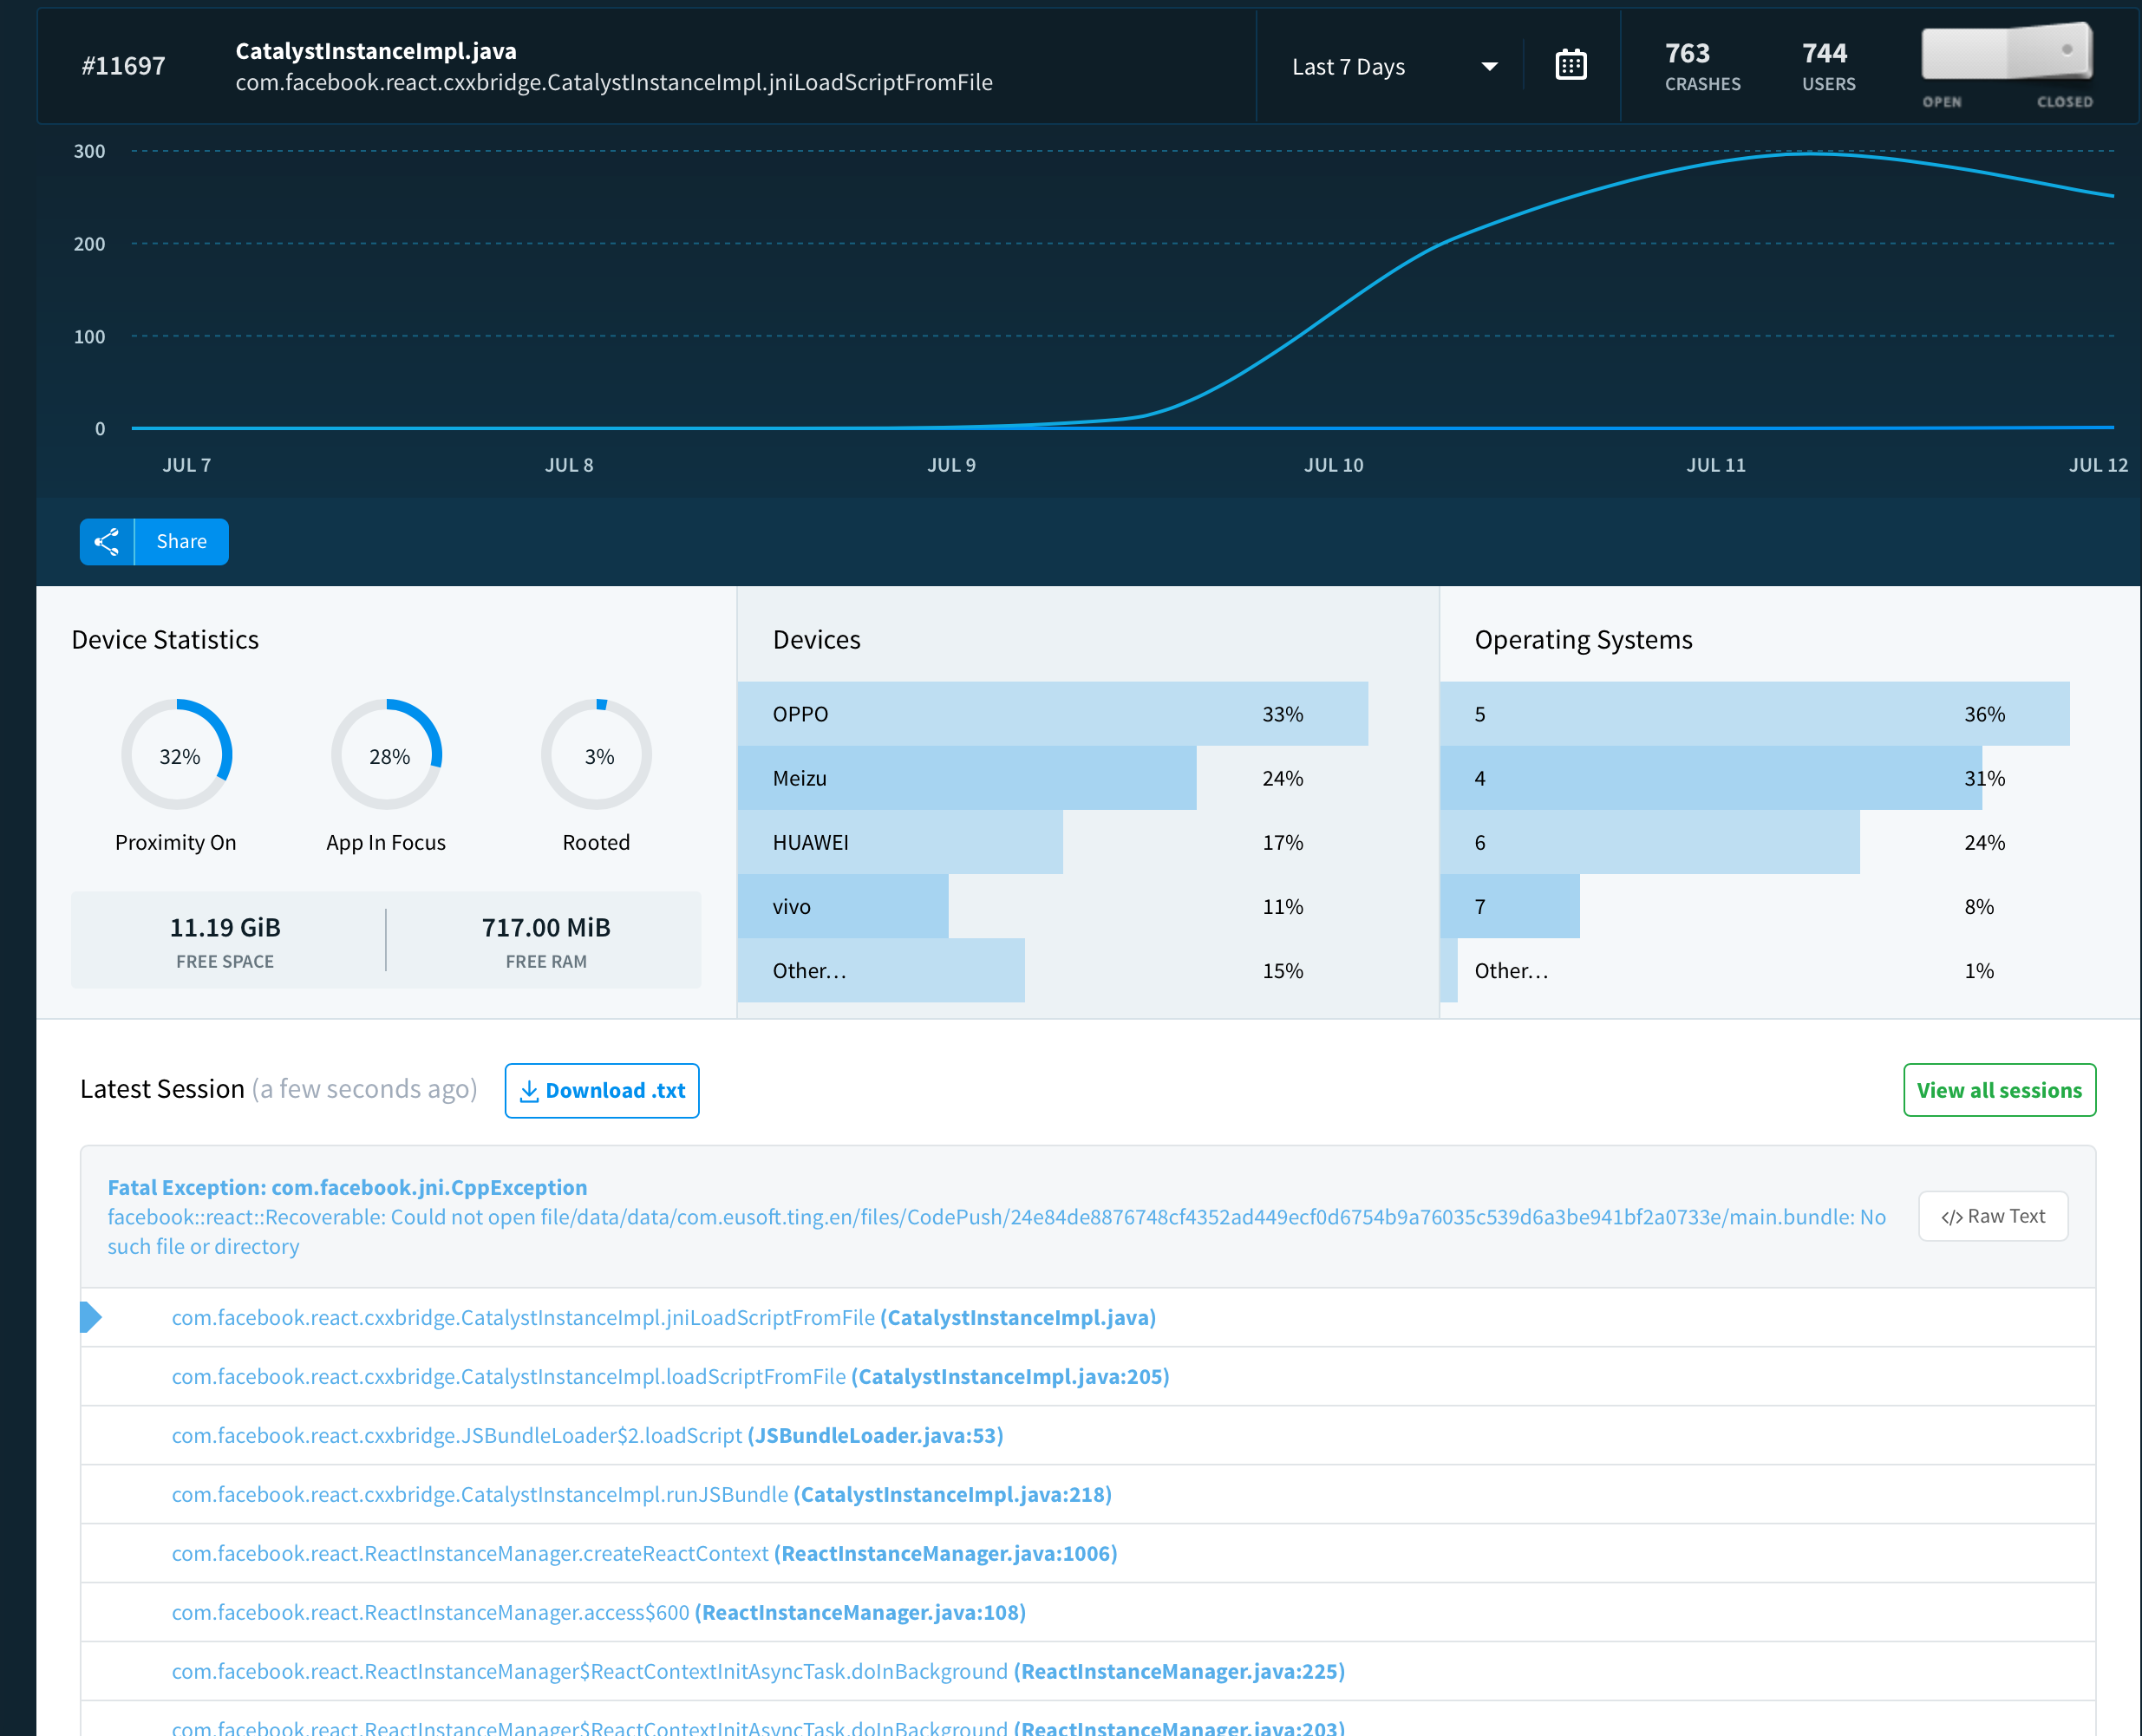Click the Proximity On 32% gauge
2142x1736 pixels.
pyautogui.click(x=178, y=755)
